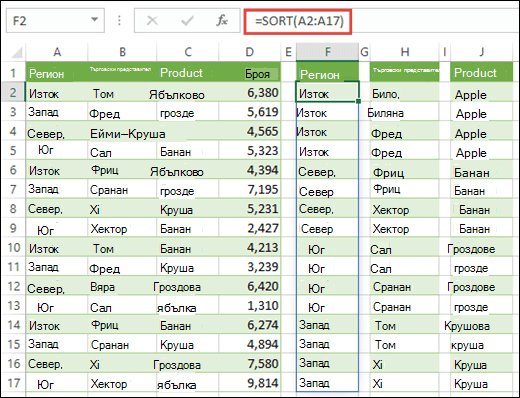Screen dimensions: 520x398
Task: Click the fill handle of cell F2
Action: click(x=358, y=101)
